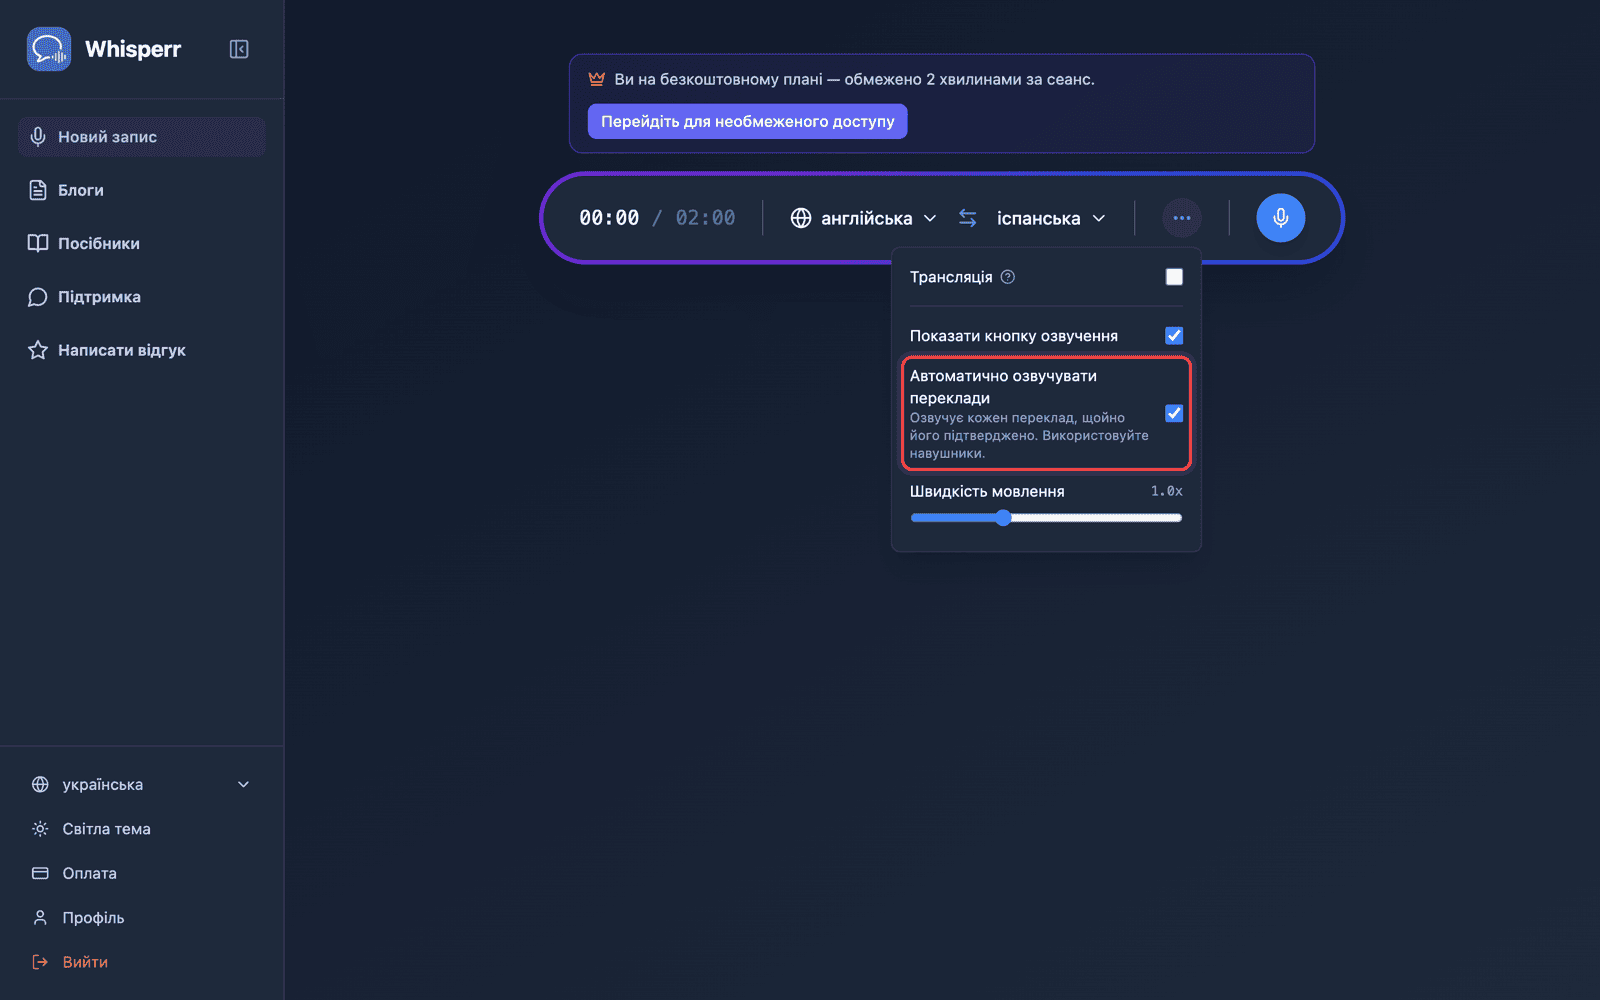Enable the Трансляція checkbox
The image size is (1600, 1000).
point(1174,277)
